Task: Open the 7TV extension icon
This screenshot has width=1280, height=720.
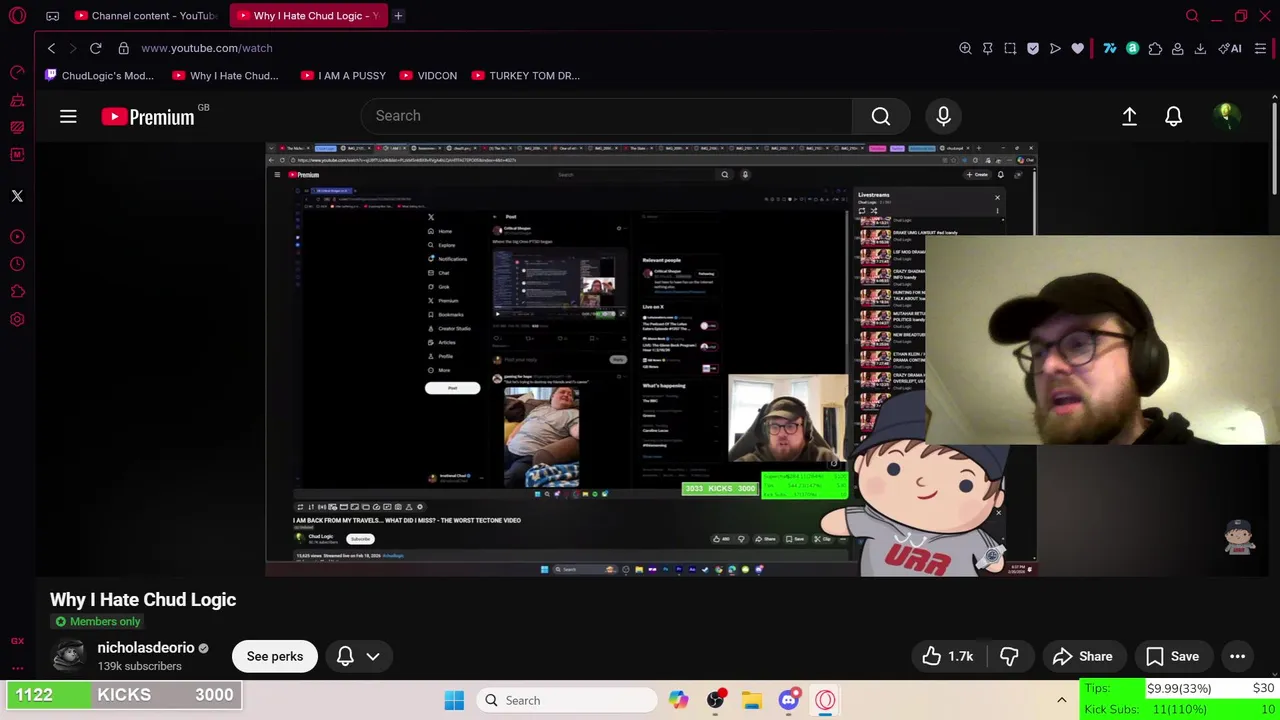Action: [1110, 48]
